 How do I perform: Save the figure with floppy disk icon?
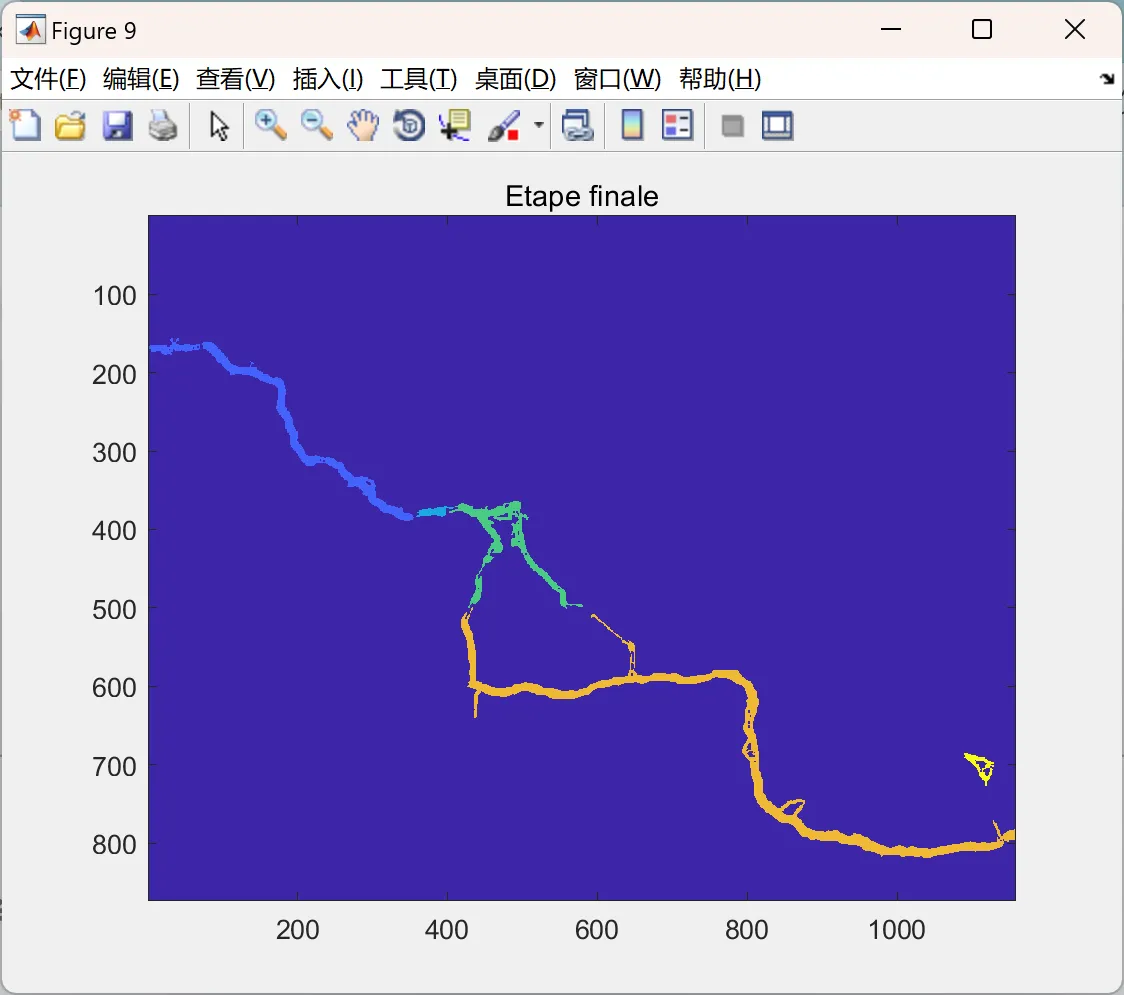(x=117, y=125)
